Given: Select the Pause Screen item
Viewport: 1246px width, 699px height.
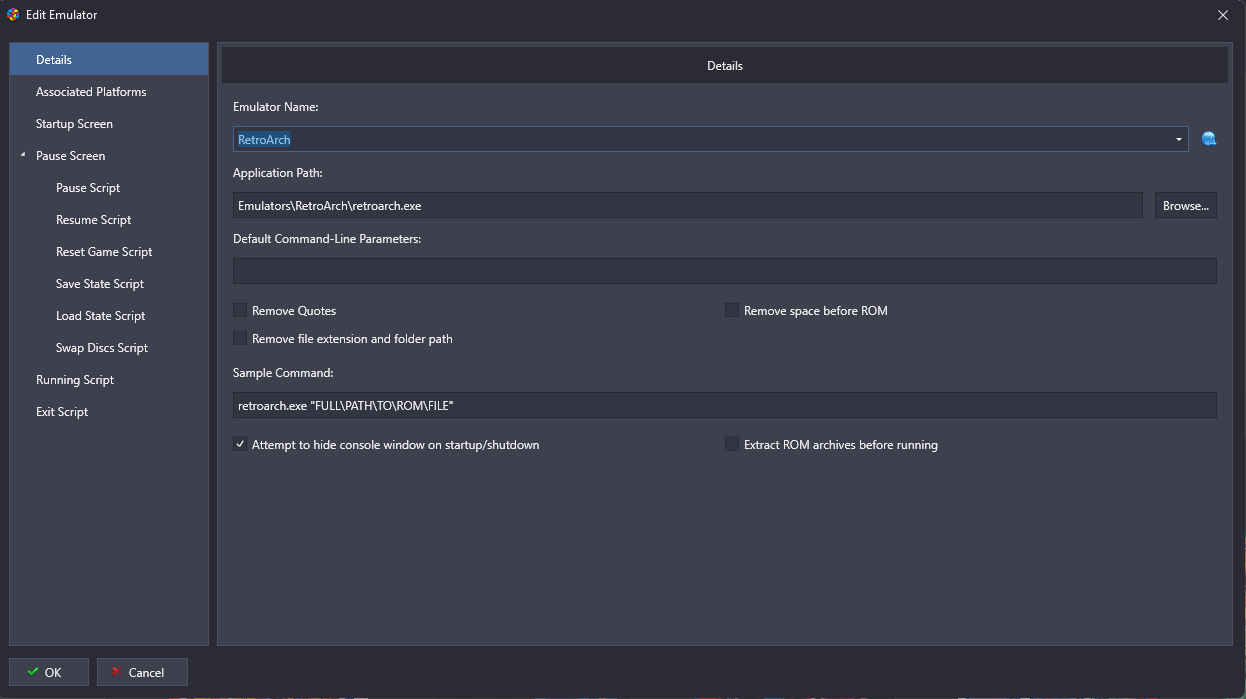Looking at the screenshot, I should click(x=70, y=155).
